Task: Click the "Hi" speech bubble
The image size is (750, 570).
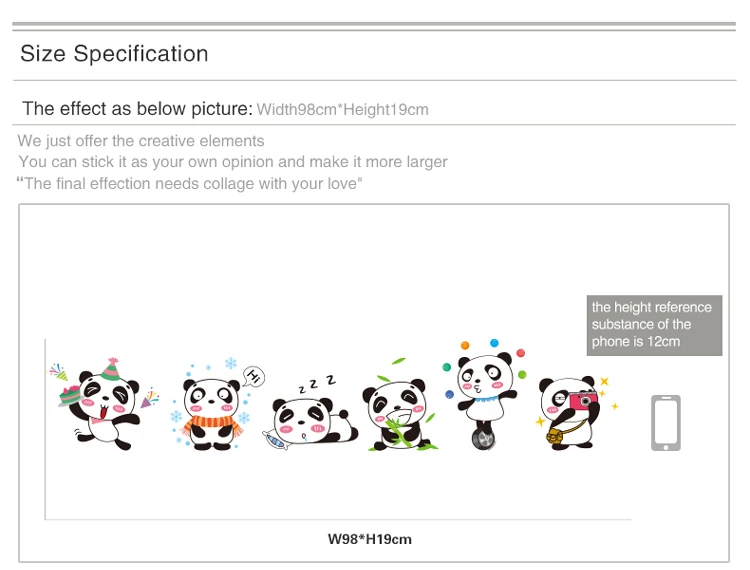Action: click(254, 376)
